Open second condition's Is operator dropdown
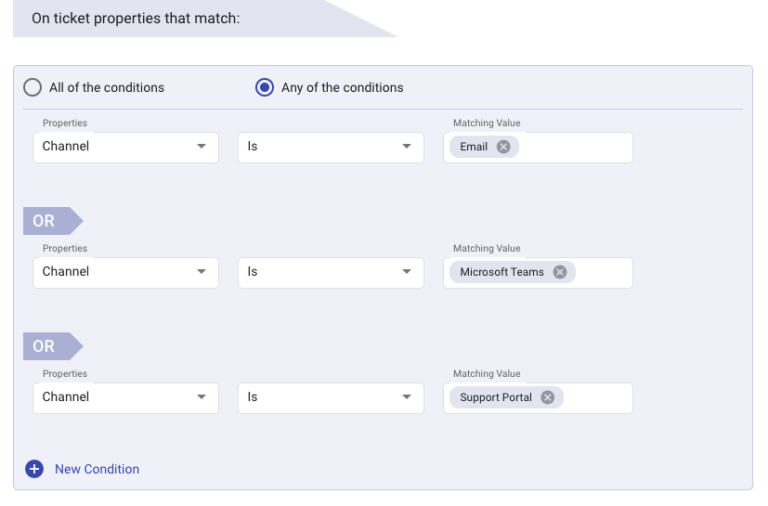 coord(331,272)
